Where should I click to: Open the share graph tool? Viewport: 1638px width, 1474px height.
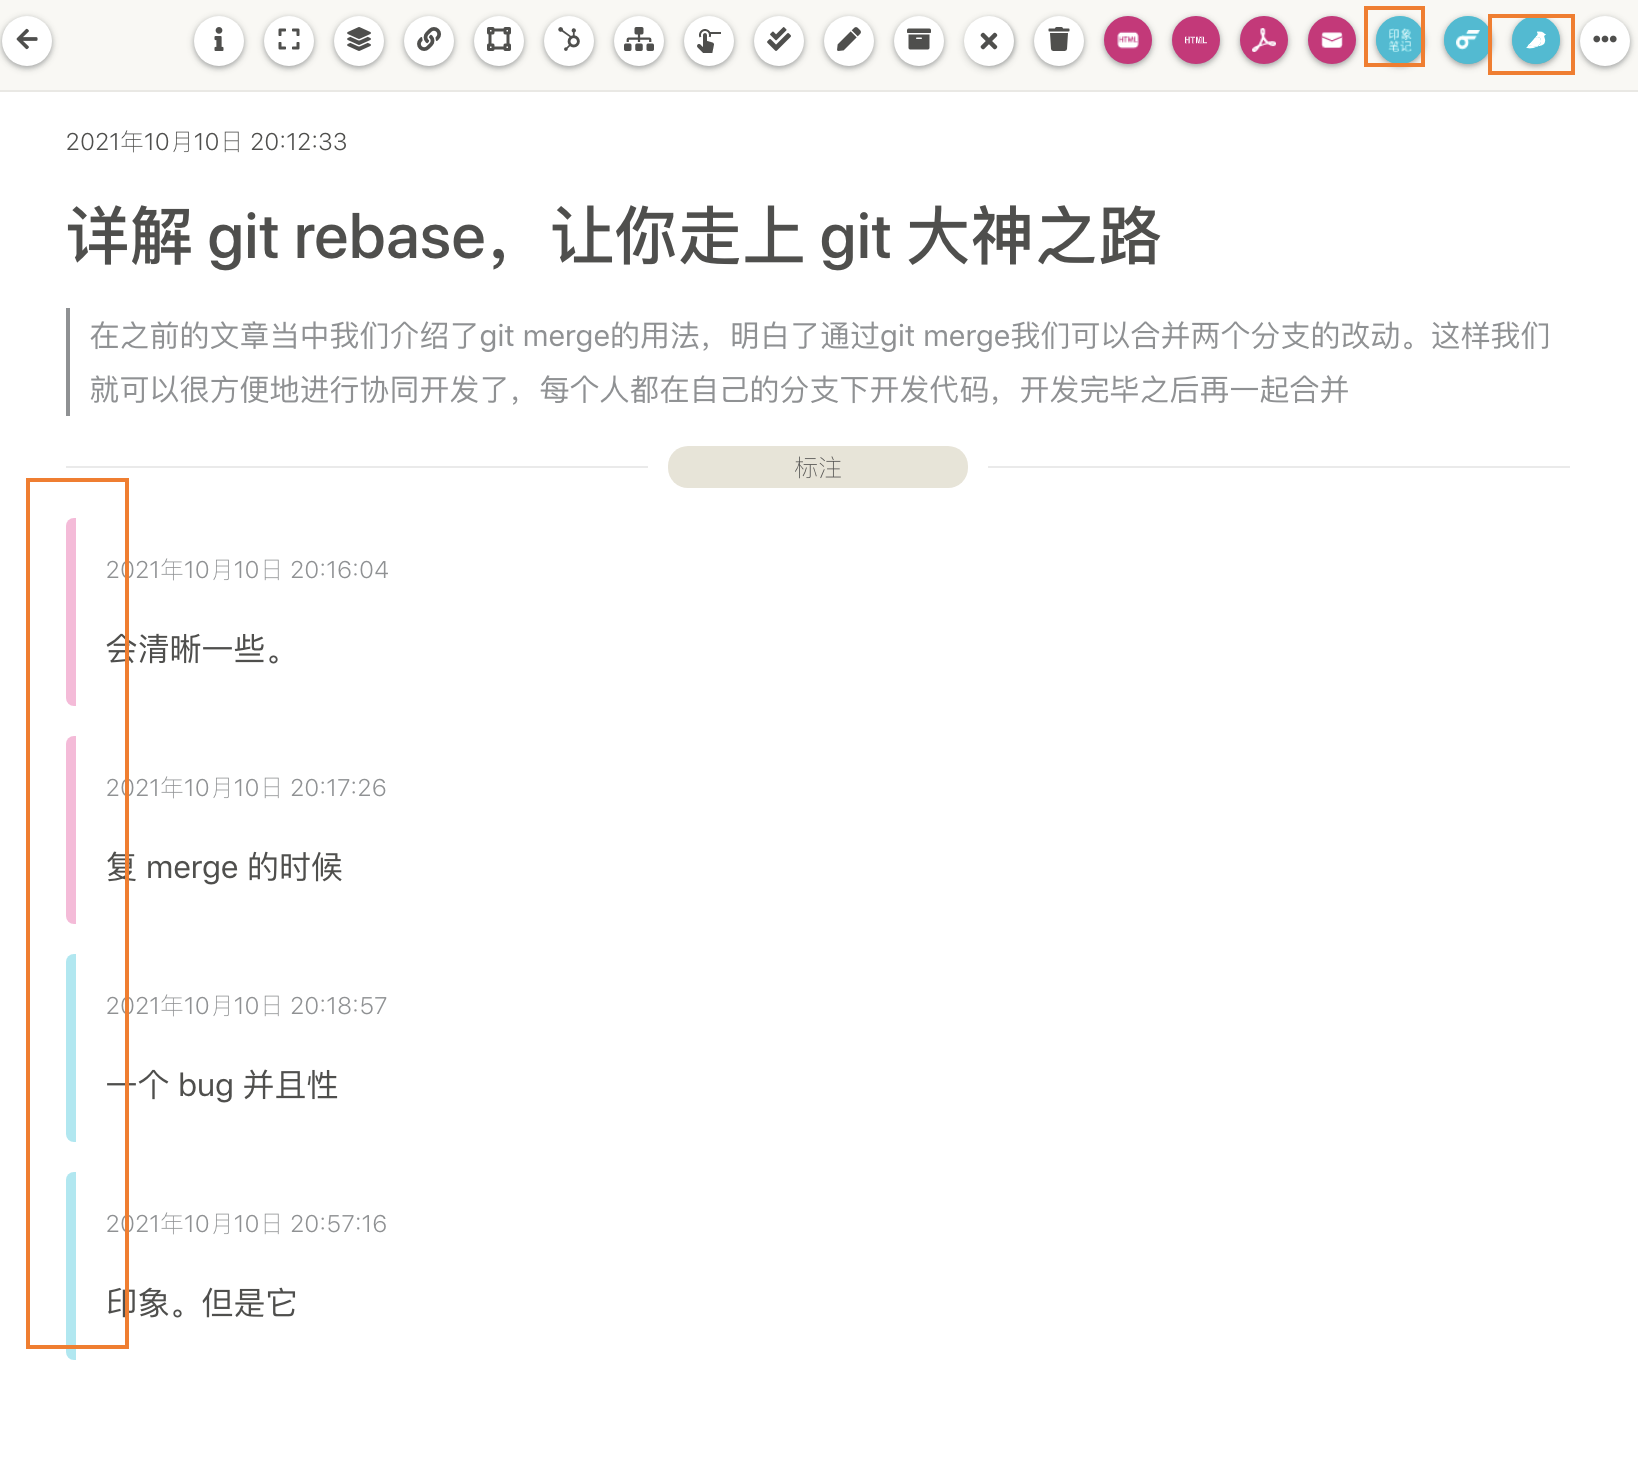[568, 40]
